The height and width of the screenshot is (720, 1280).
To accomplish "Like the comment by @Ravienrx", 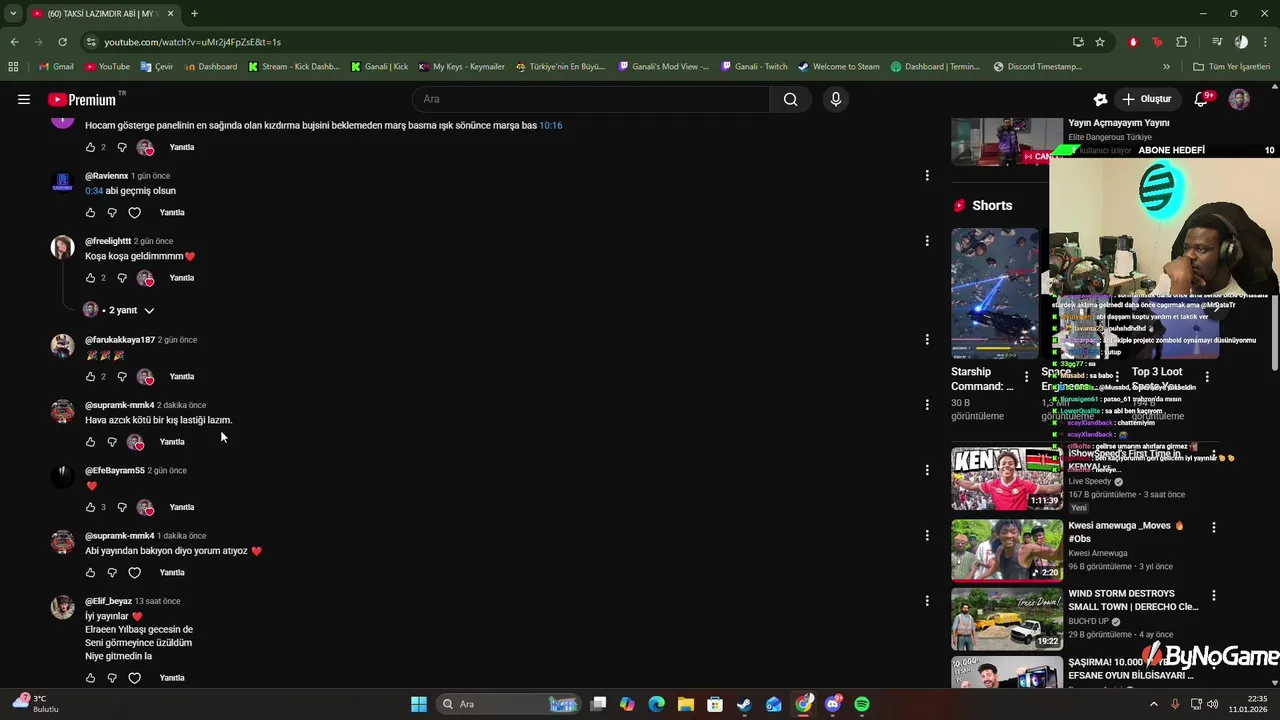I will click(x=90, y=212).
